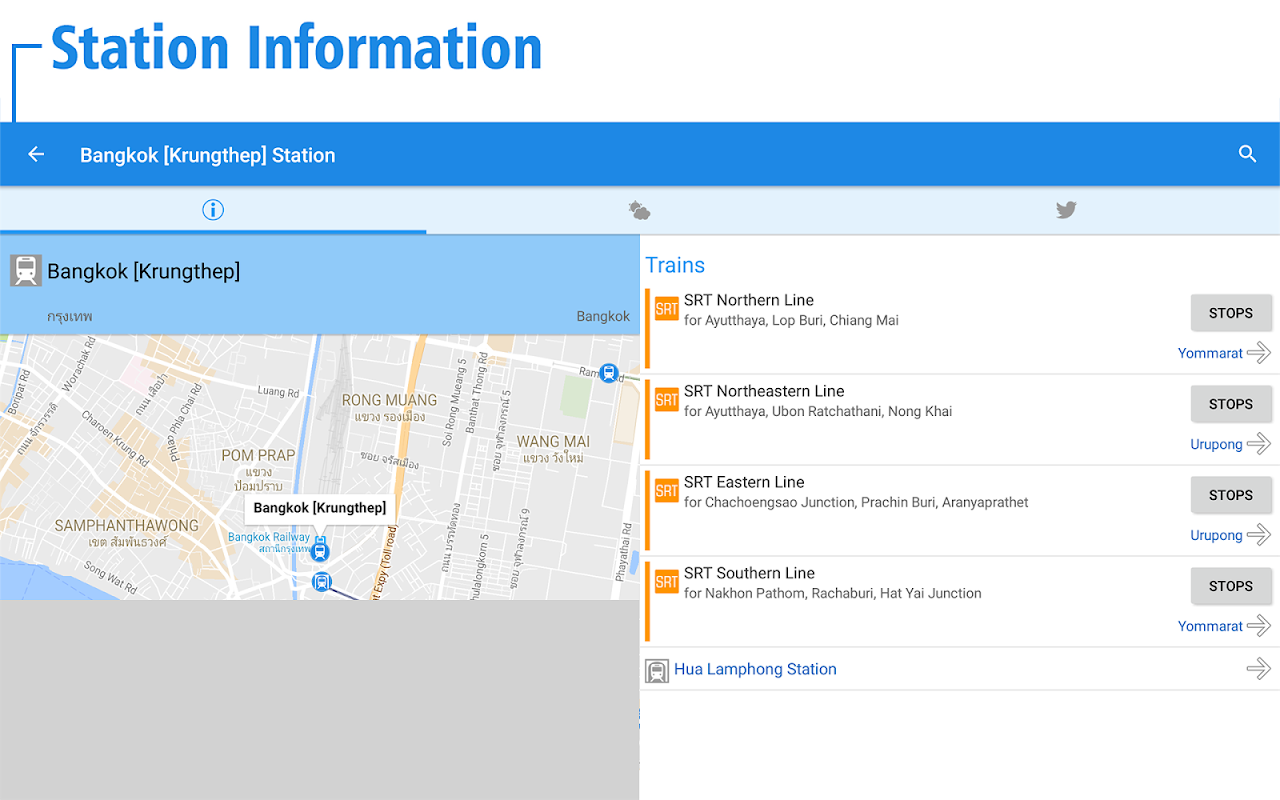
Task: Select the SRT Southern Line title text
Action: click(x=749, y=573)
